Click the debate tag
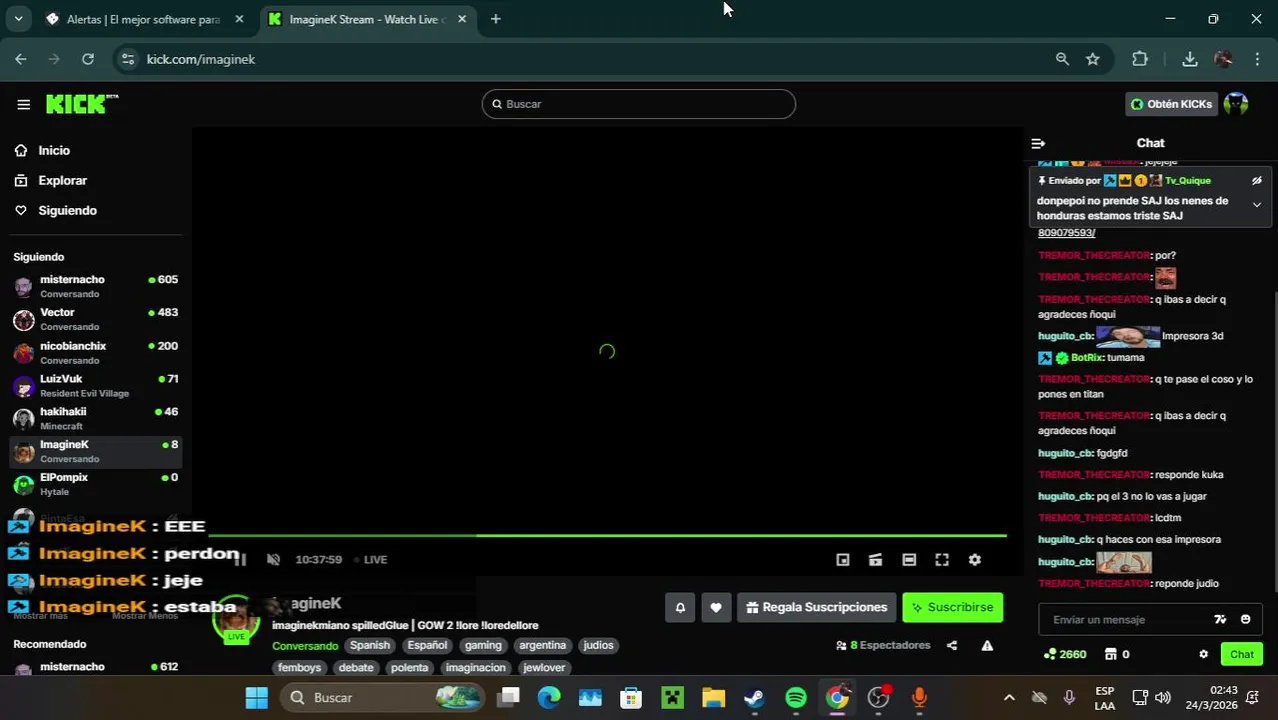This screenshot has height=720, width=1278. click(x=356, y=667)
